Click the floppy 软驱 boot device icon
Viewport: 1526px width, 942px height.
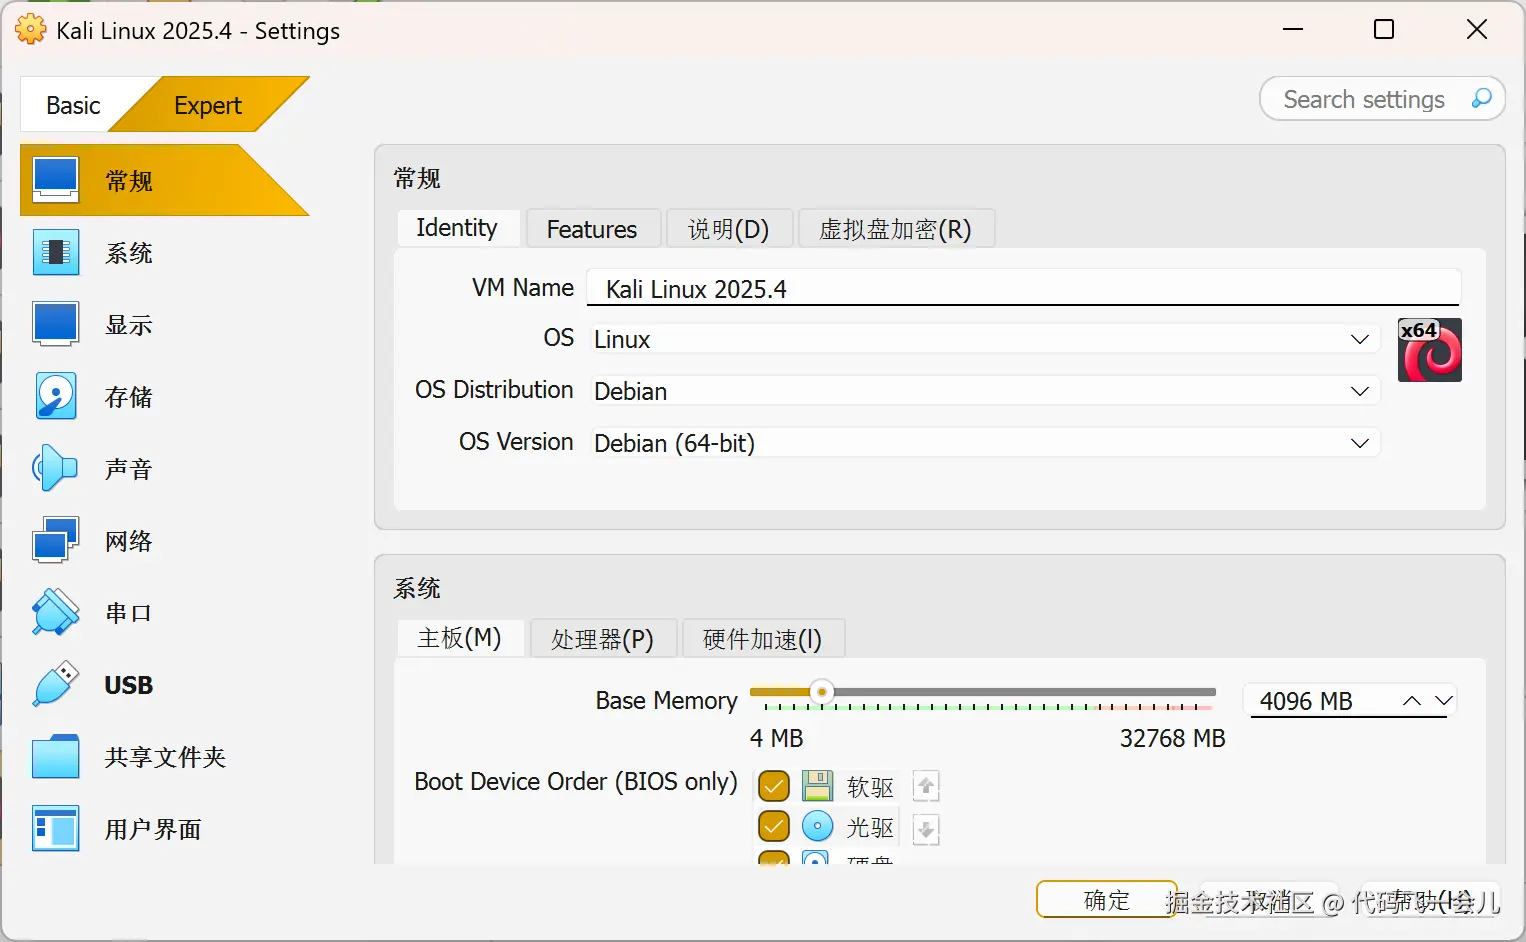point(817,786)
